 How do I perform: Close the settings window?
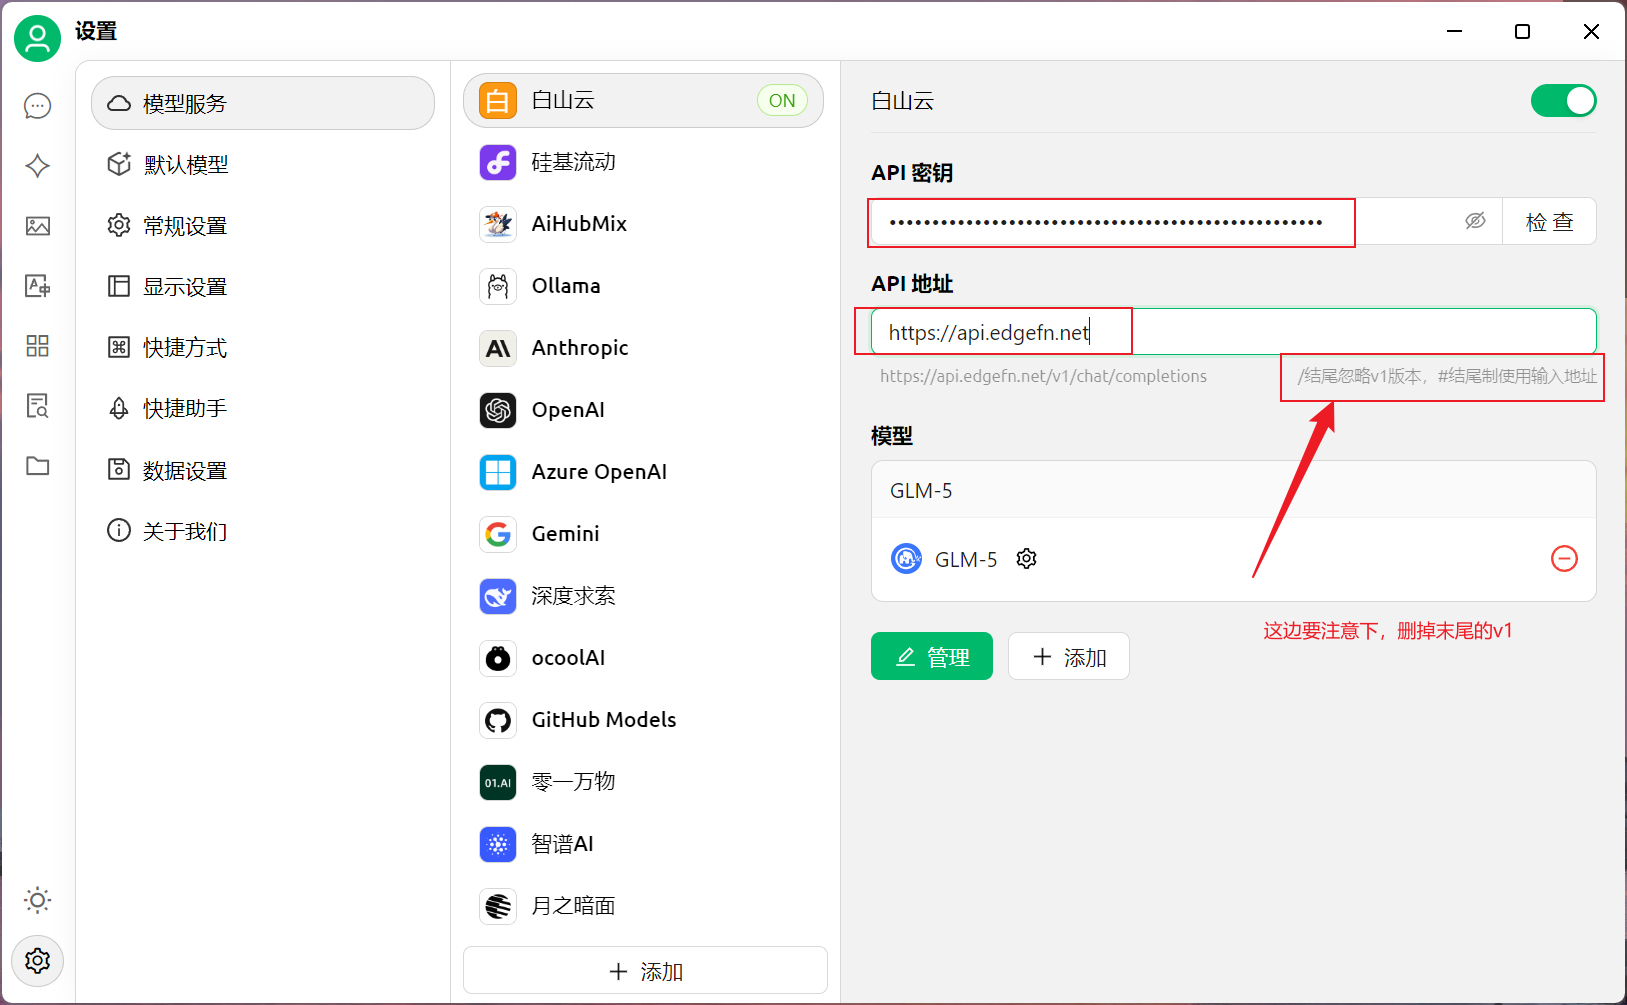pos(1591,31)
